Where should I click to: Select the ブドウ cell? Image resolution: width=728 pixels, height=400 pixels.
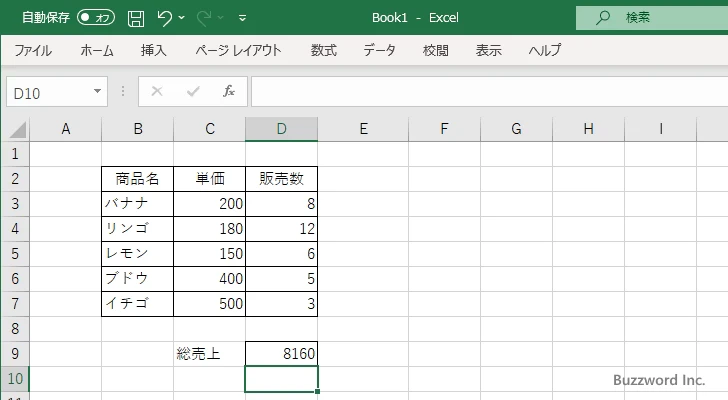click(137, 279)
